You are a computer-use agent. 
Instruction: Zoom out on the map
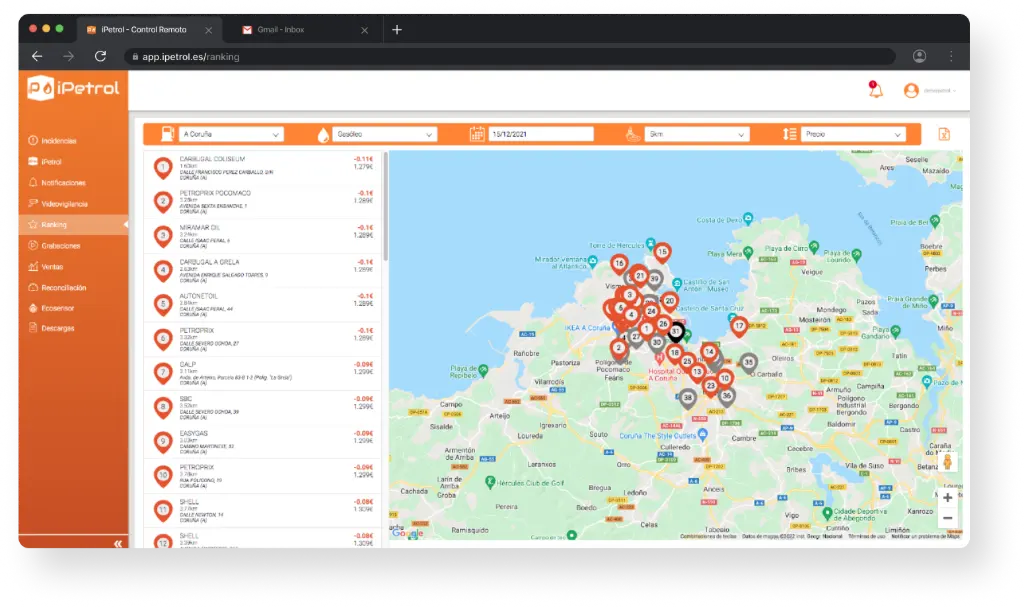coord(947,518)
